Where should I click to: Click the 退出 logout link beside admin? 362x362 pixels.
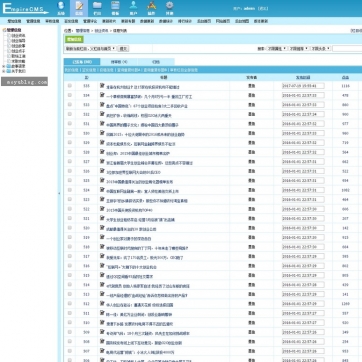coord(263,9)
